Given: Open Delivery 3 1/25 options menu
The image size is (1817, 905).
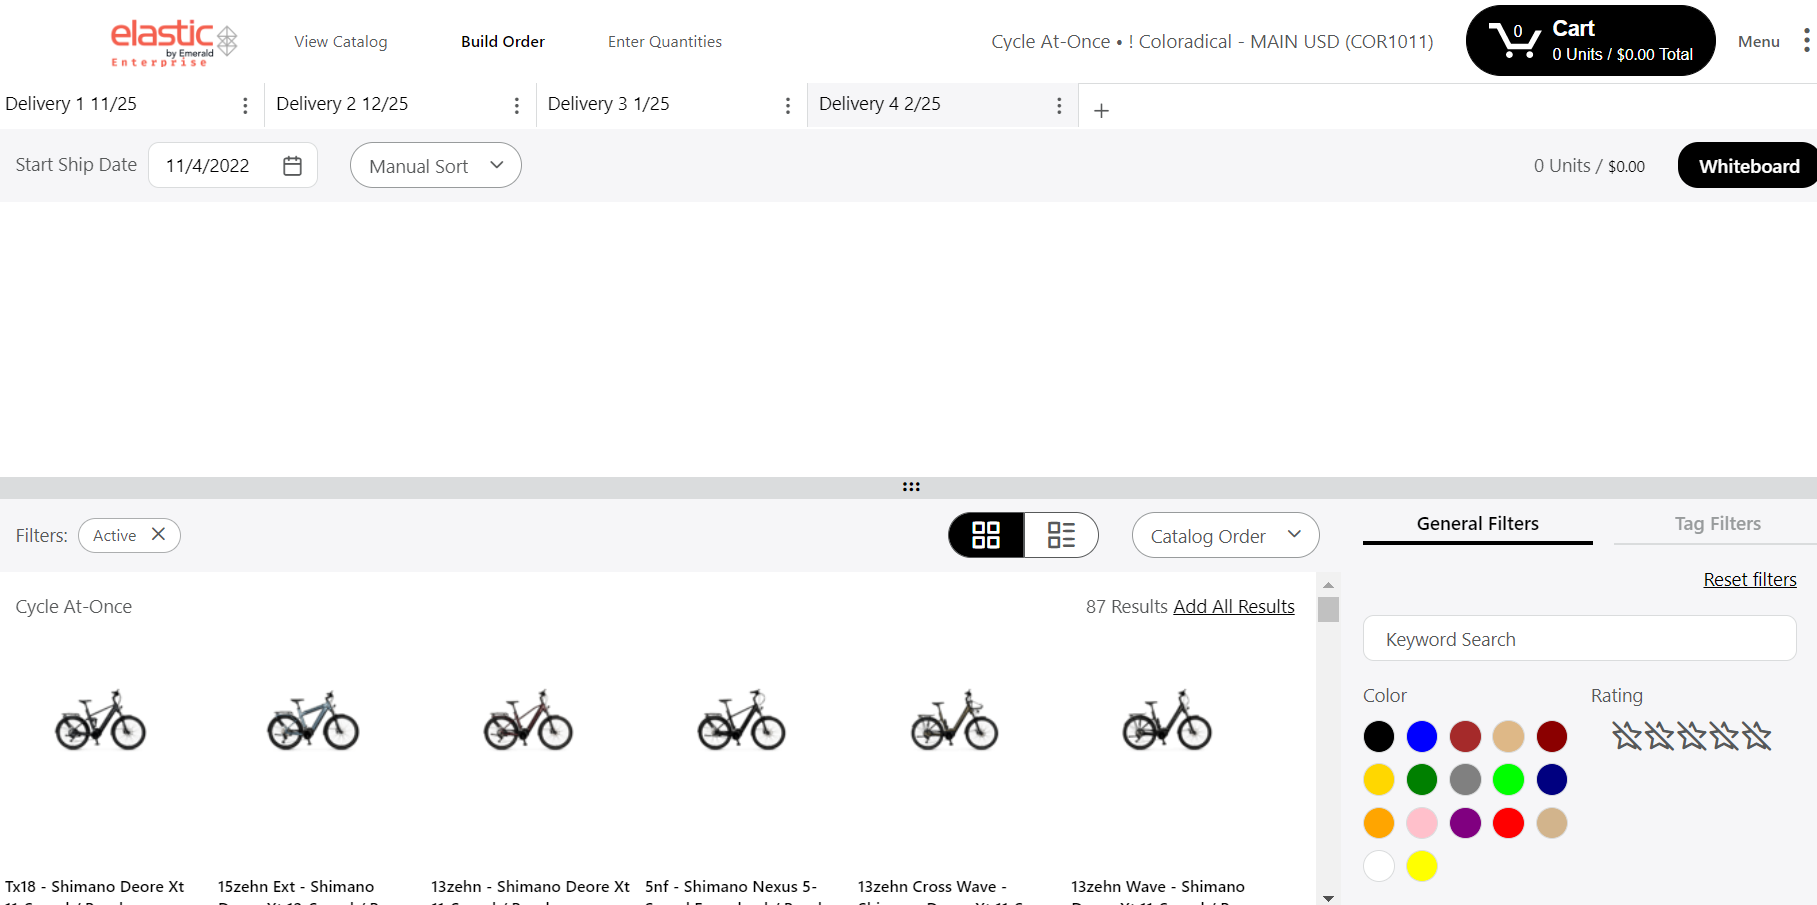Looking at the screenshot, I should 787,105.
